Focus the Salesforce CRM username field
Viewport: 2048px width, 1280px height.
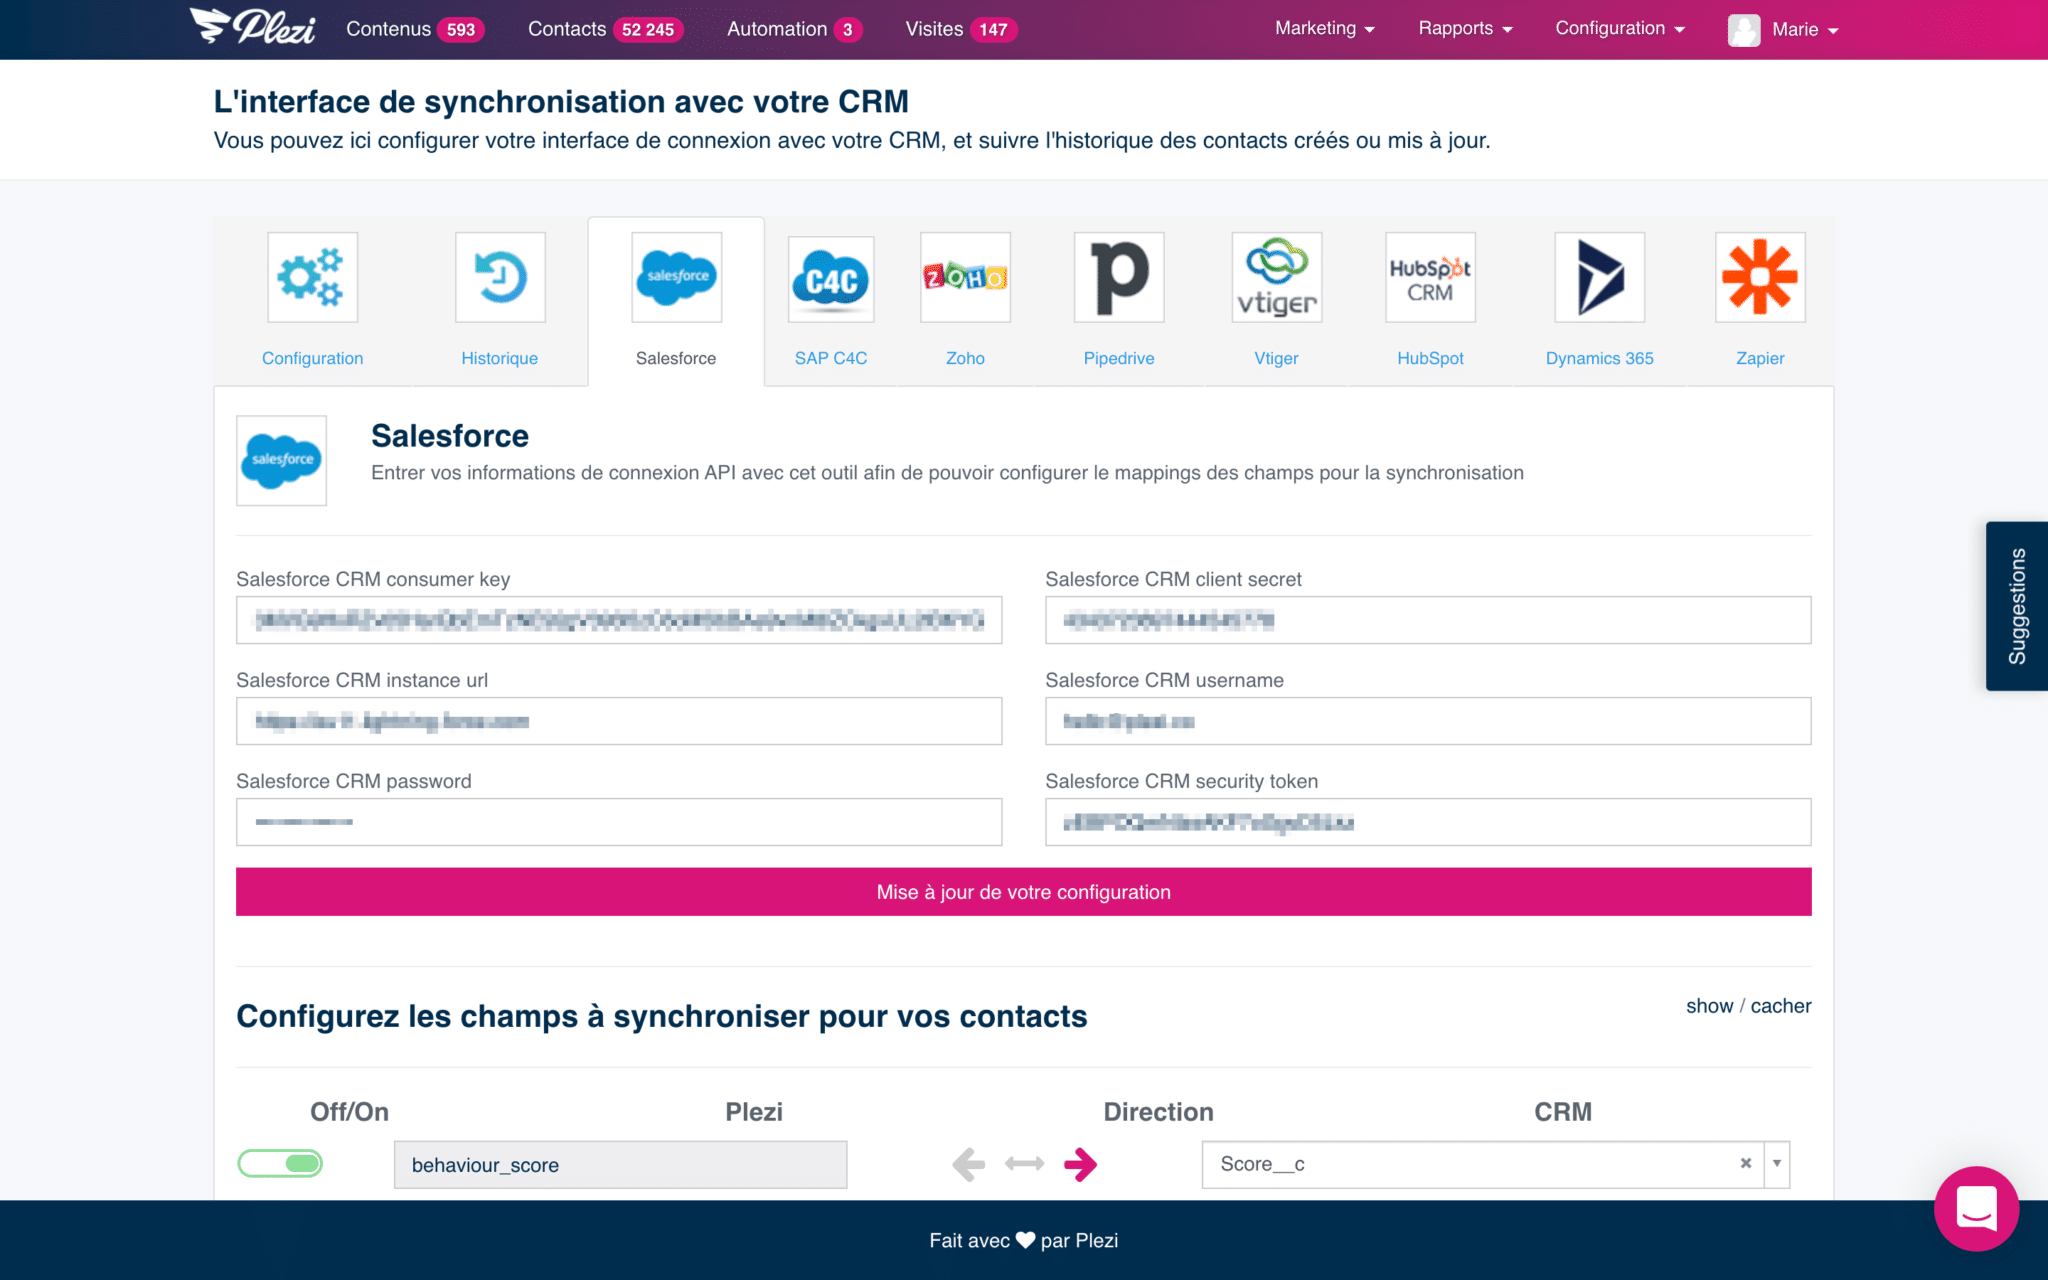pos(1428,721)
